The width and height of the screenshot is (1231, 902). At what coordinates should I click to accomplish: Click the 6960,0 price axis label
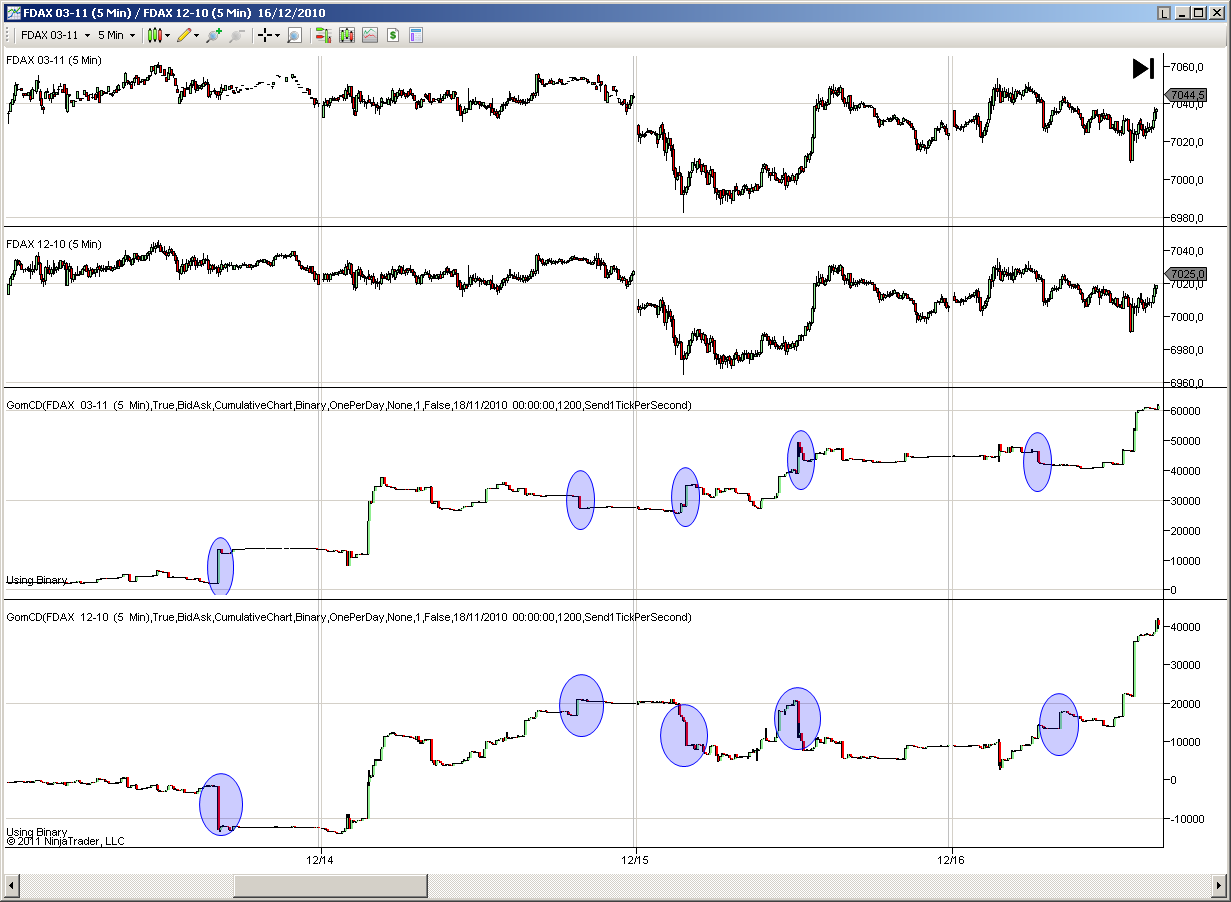(1185, 383)
